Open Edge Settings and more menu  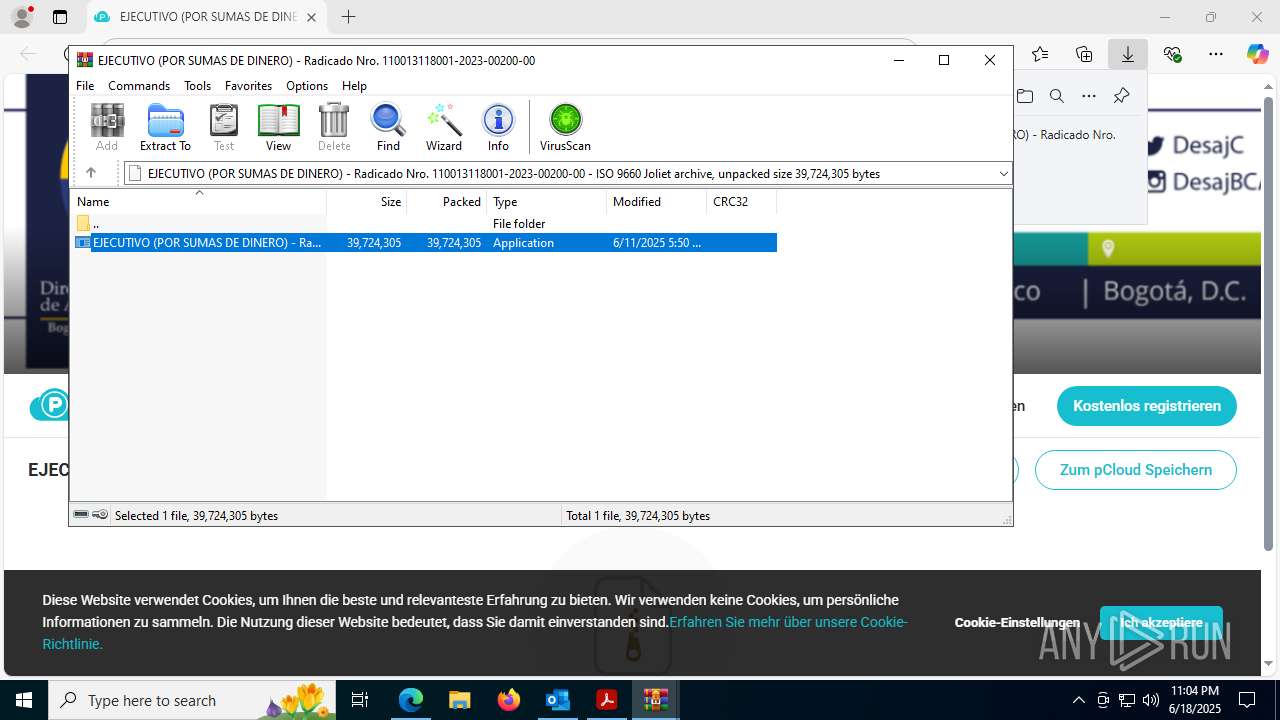1215,54
